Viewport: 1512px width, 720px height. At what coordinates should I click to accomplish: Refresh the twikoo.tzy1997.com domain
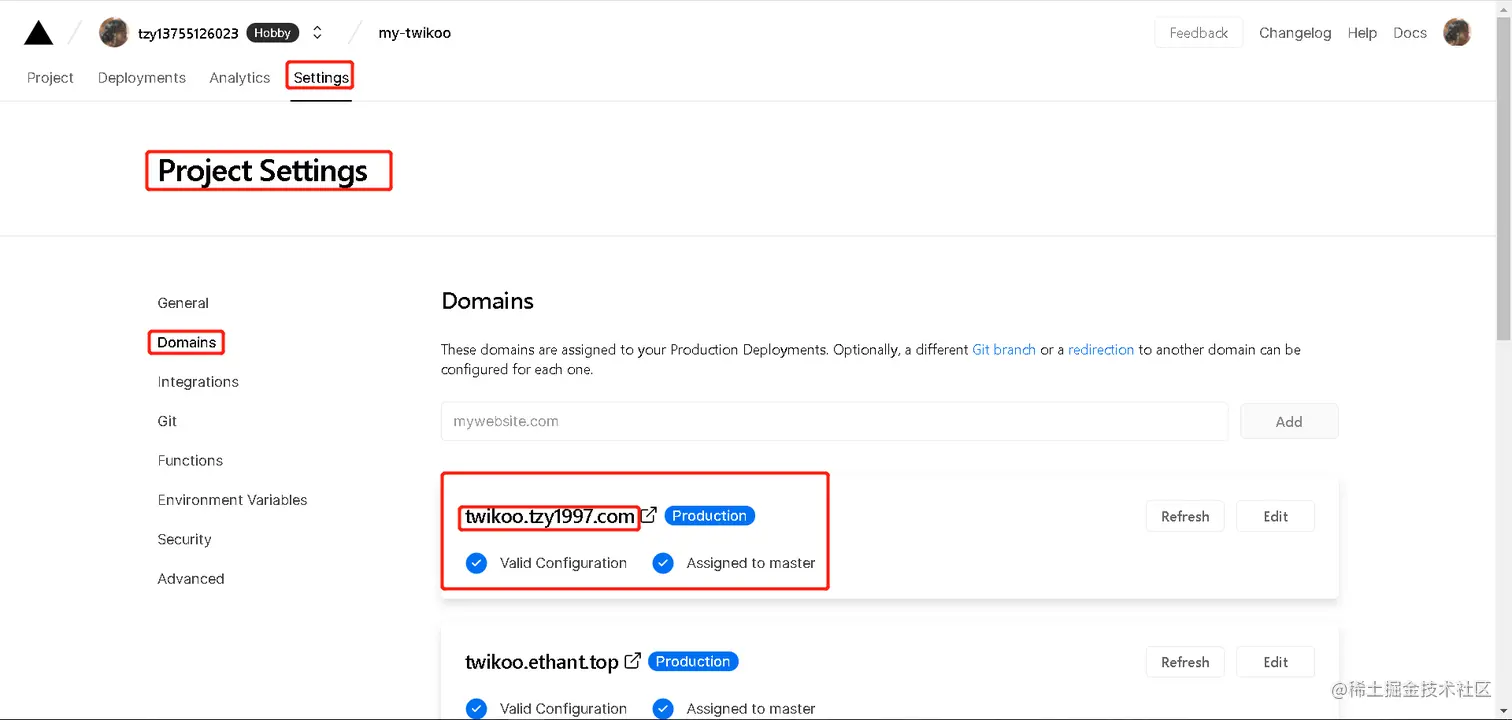pos(1185,516)
